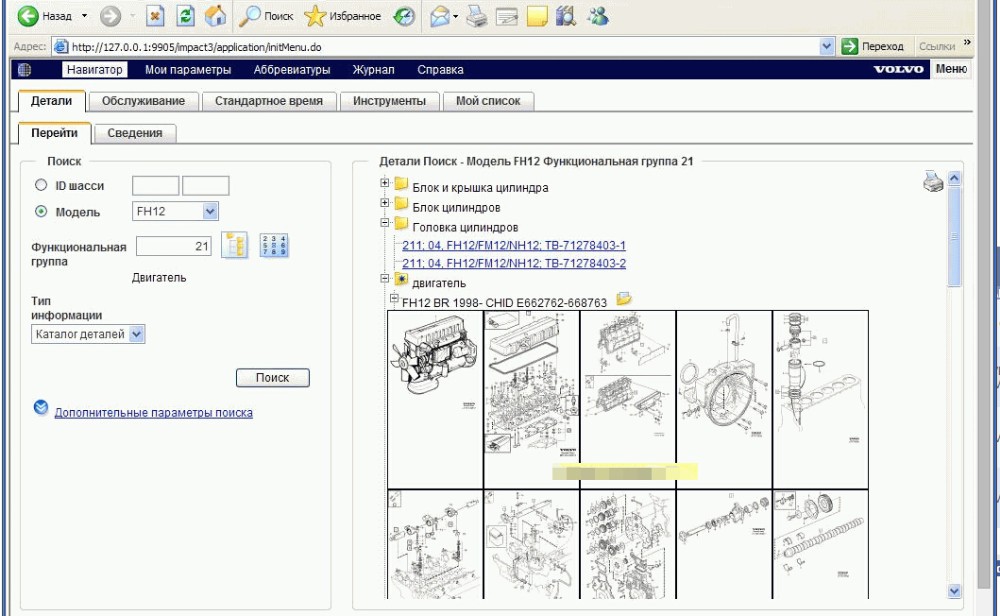
Task: Open the Навигатор menu item
Action: point(94,70)
